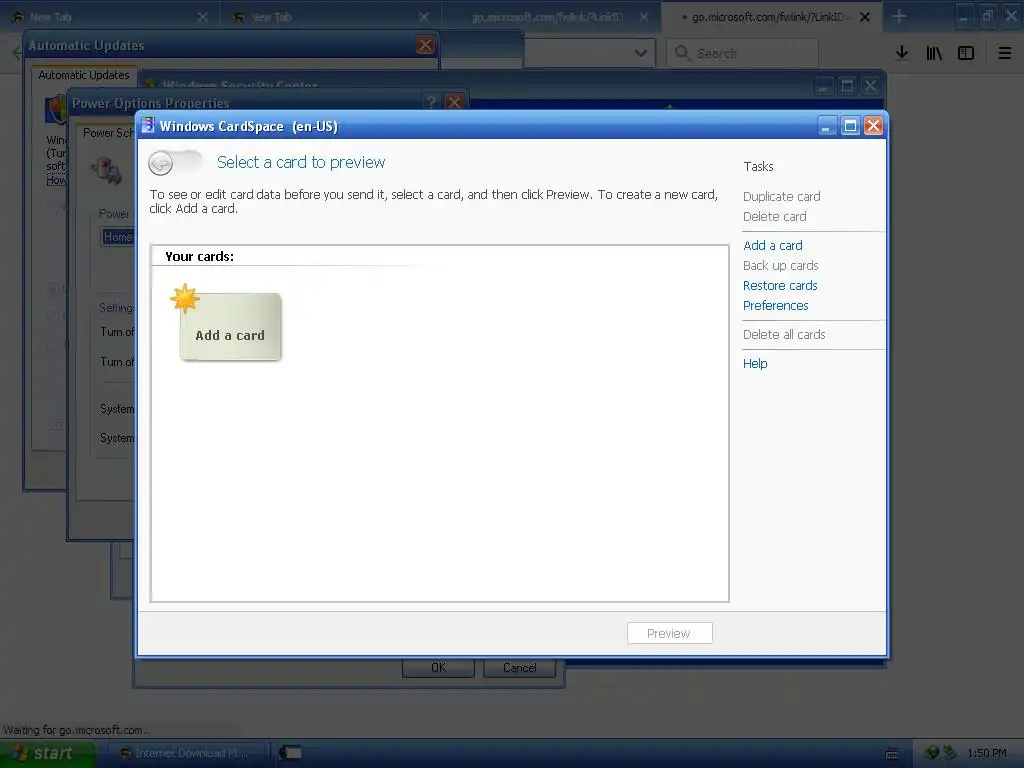Click the Windows Start button
Screen dimensions: 1024x768
click(x=48, y=753)
